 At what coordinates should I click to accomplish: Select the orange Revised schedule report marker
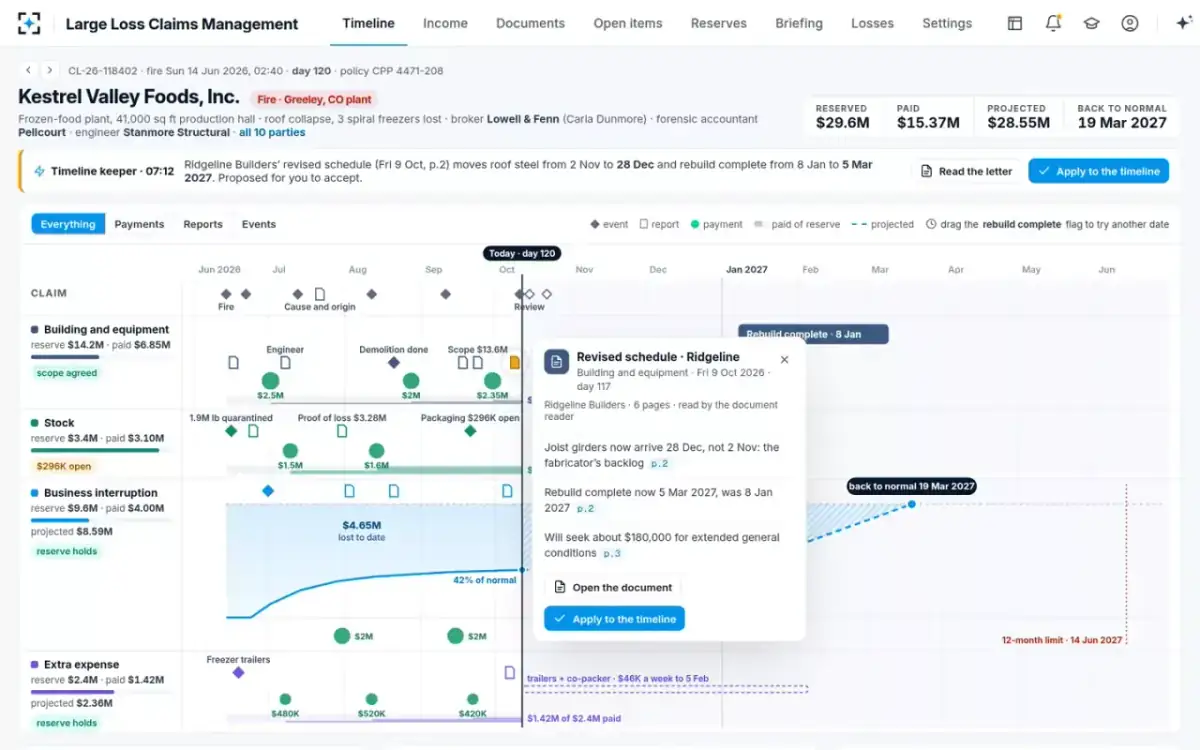point(515,362)
